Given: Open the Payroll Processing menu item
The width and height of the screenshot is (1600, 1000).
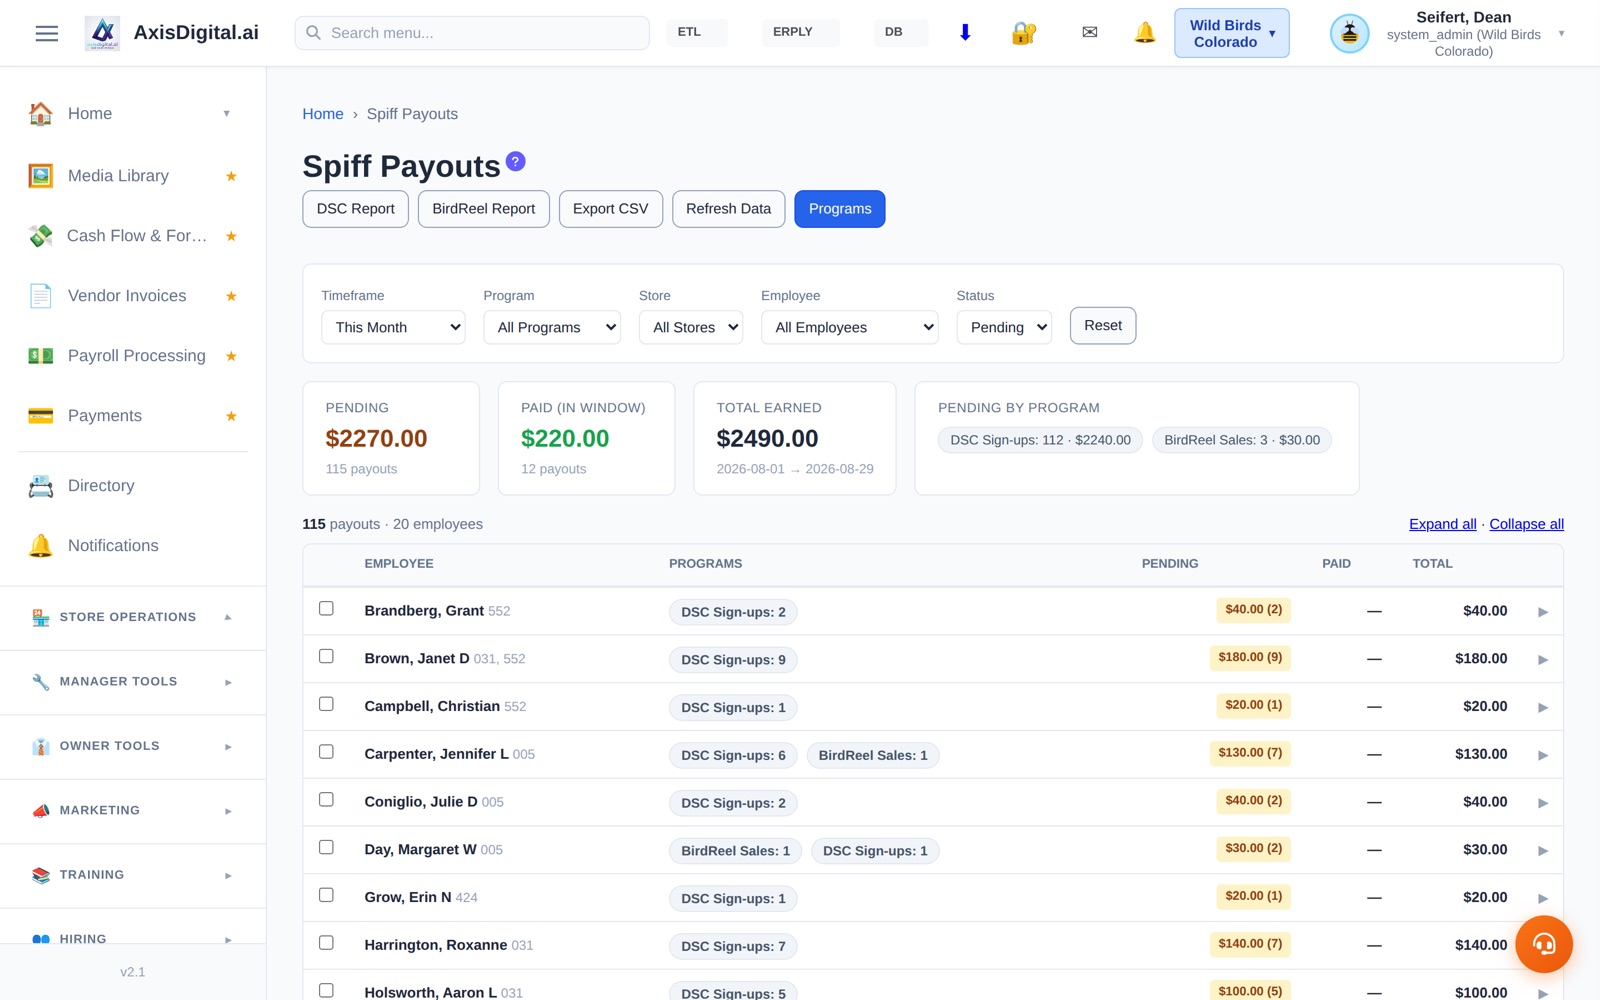Looking at the screenshot, I should tap(133, 356).
